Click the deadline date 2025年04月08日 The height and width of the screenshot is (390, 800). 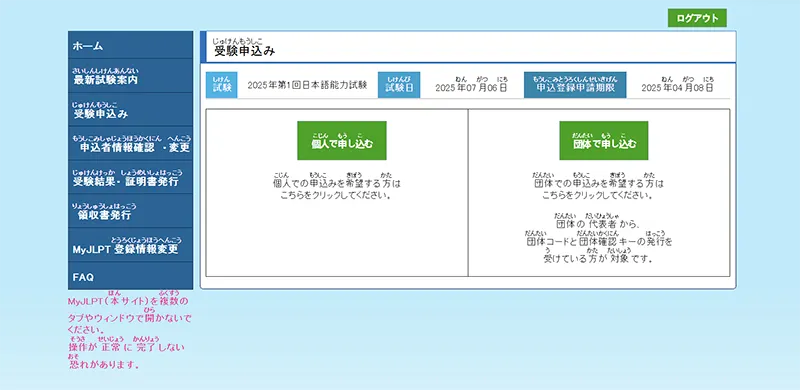pyautogui.click(x=678, y=85)
